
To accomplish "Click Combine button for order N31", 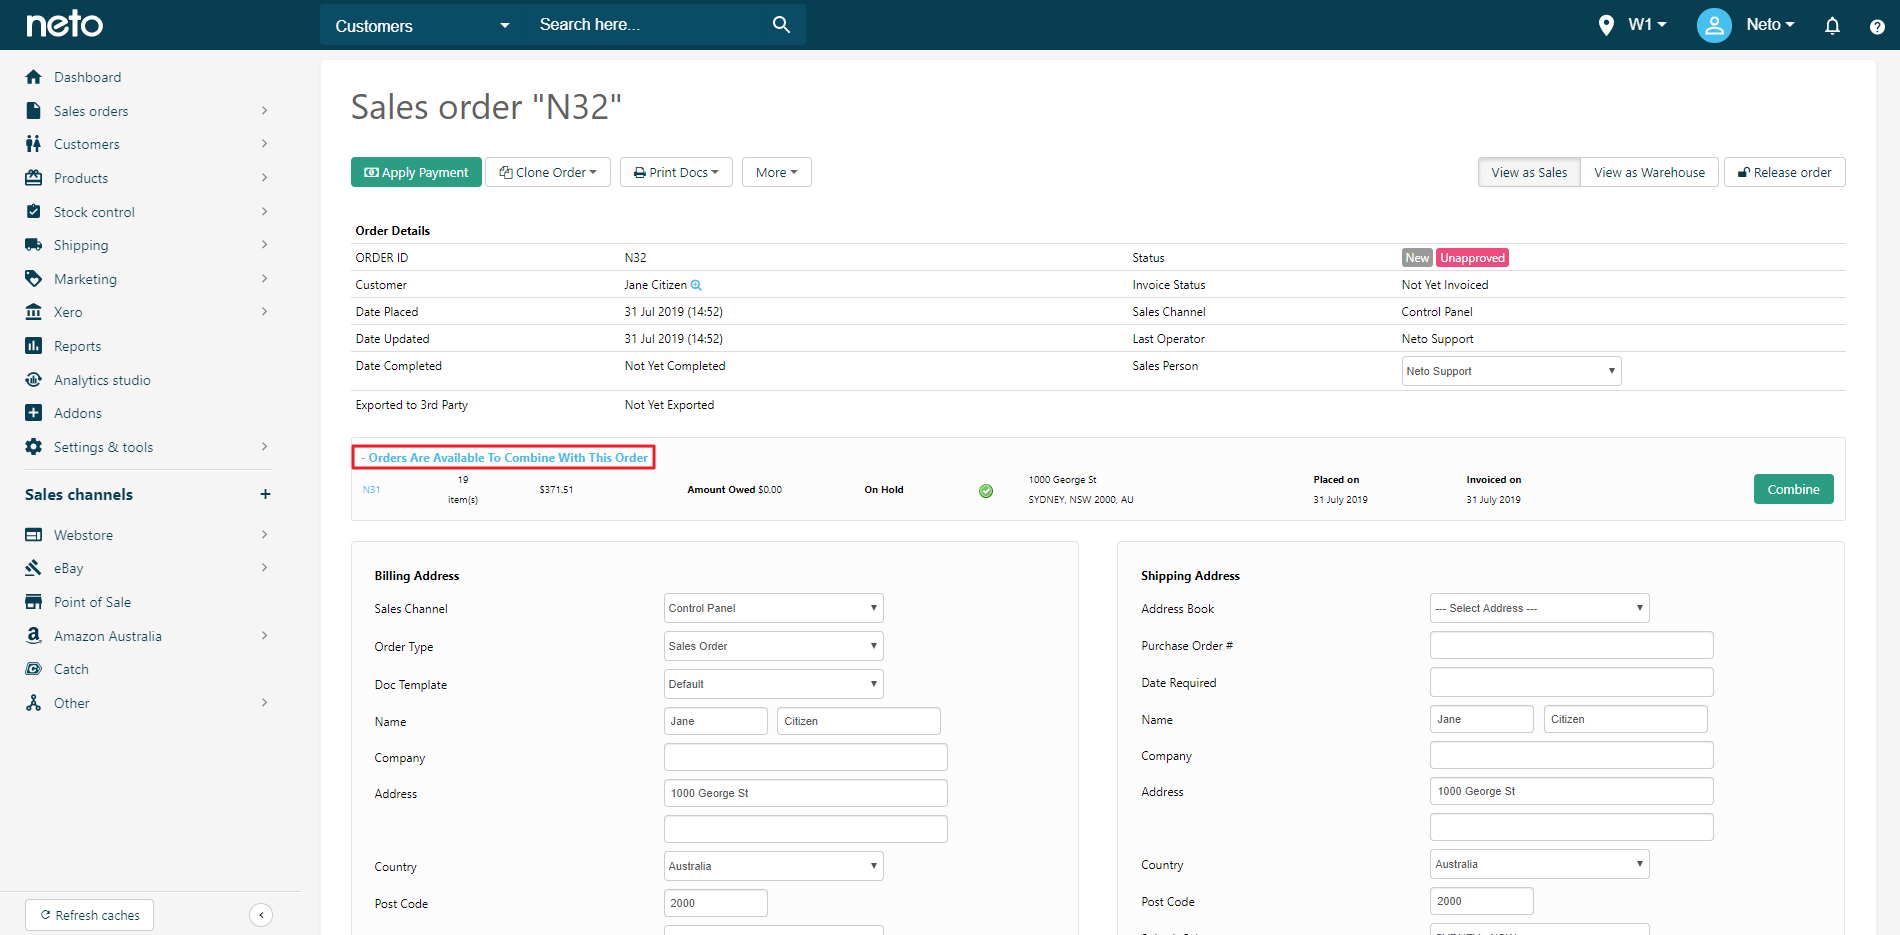I will [x=1793, y=489].
